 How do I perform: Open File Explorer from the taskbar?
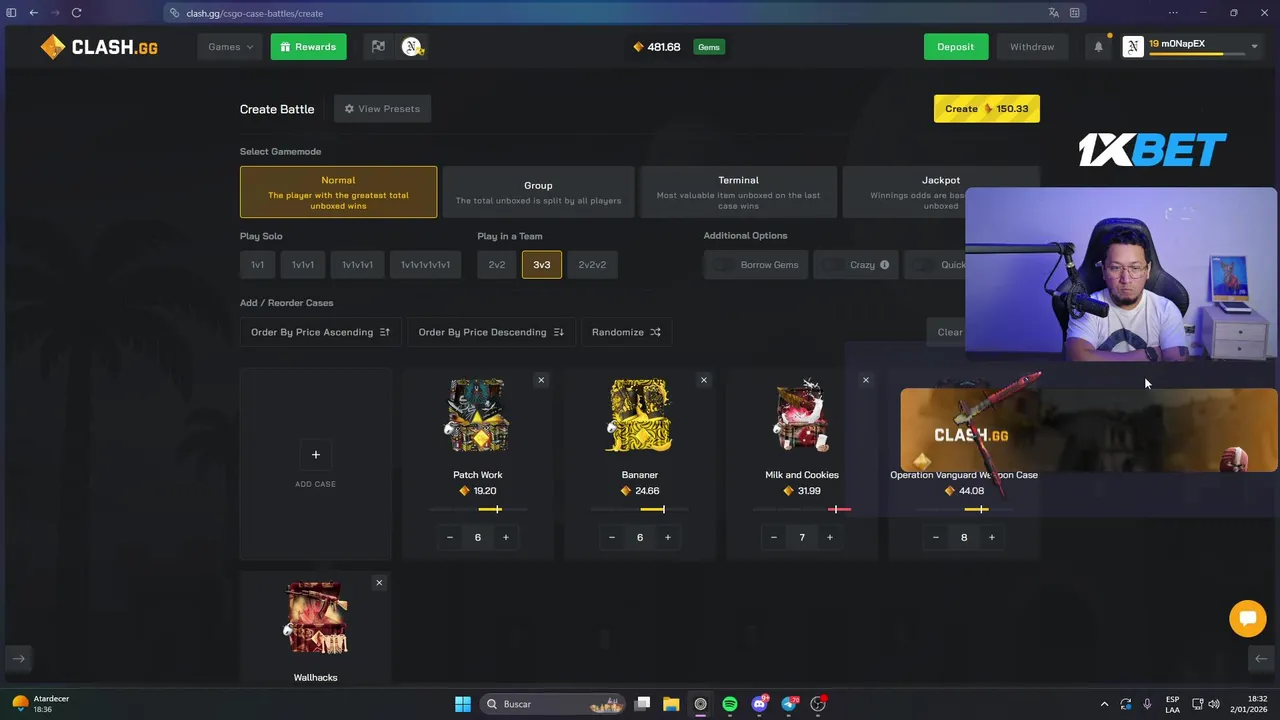click(671, 704)
